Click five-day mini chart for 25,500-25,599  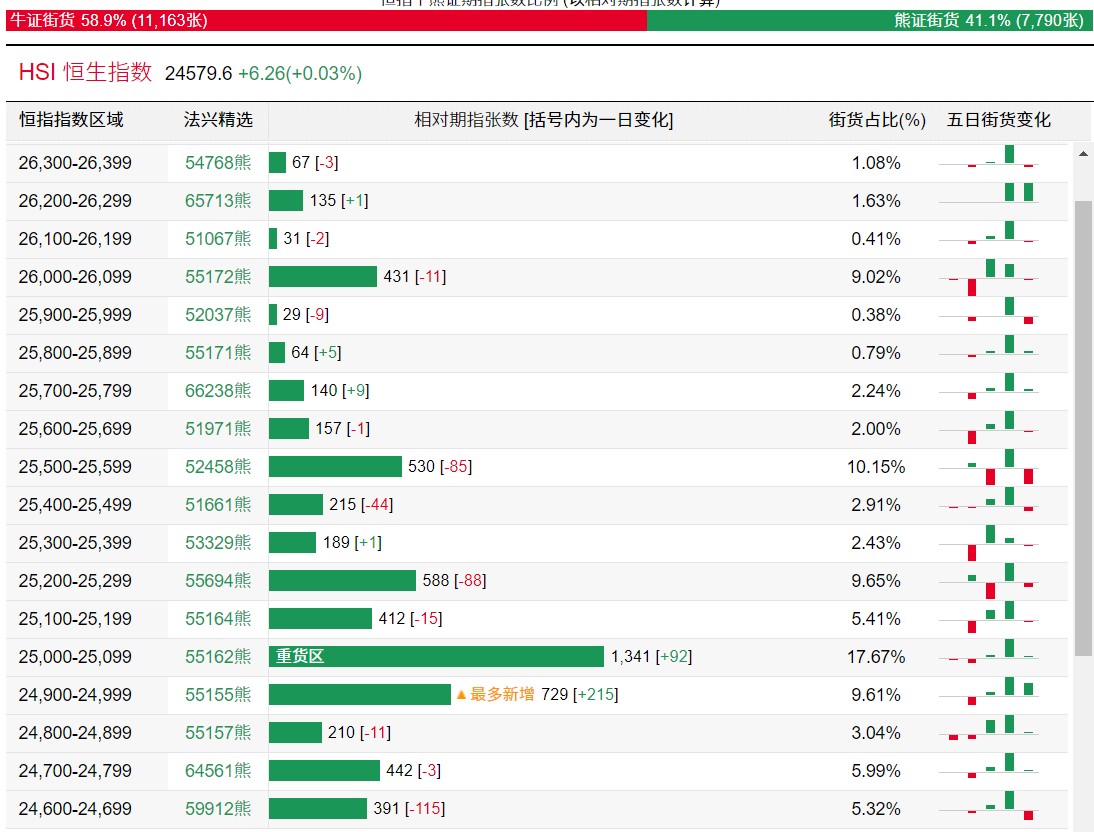point(989,467)
